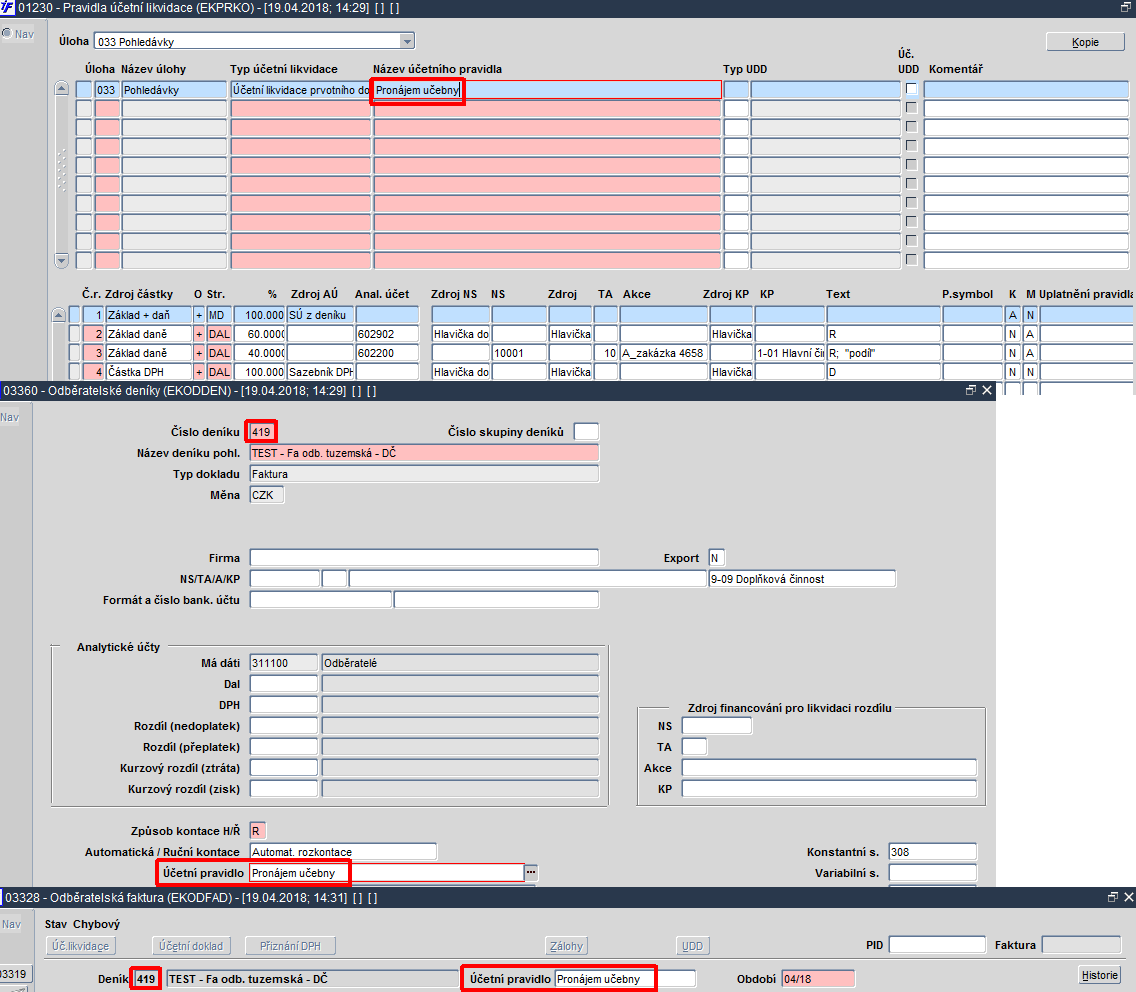The image size is (1136, 992).
Task: Click the empty Dal account field
Action: tap(283, 684)
